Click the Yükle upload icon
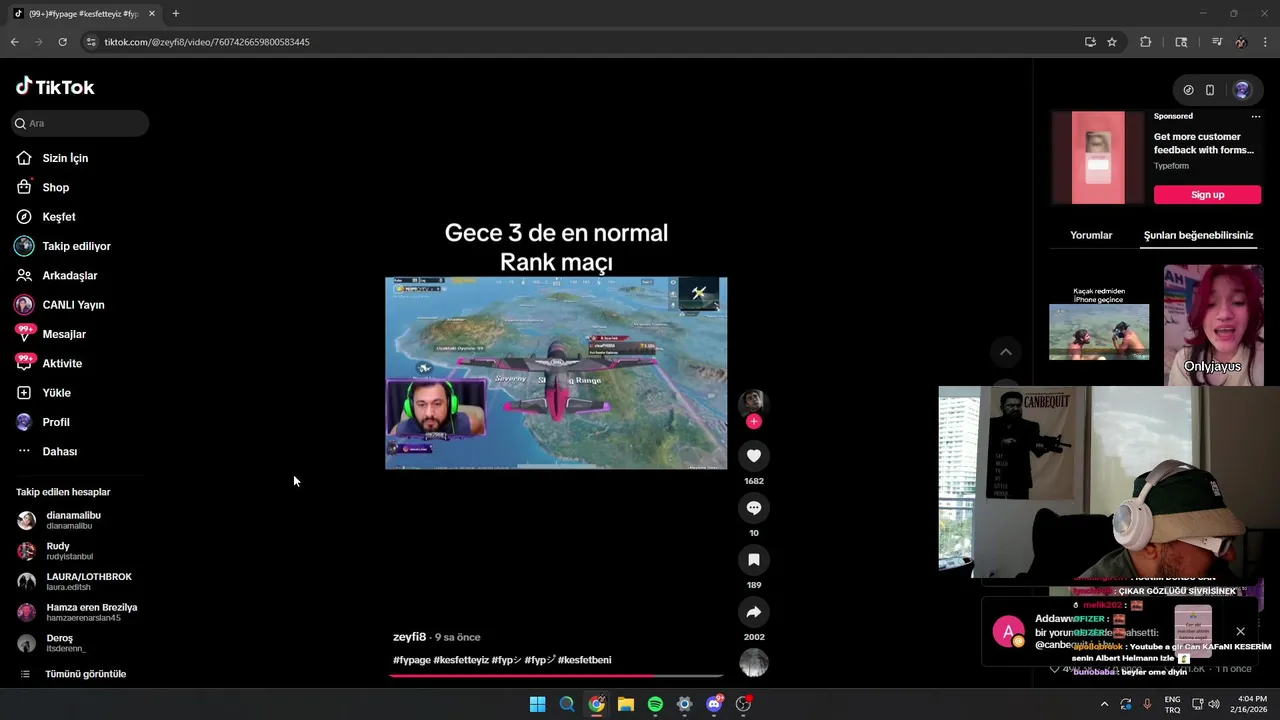Image resolution: width=1280 pixels, height=720 pixels. pos(24,393)
